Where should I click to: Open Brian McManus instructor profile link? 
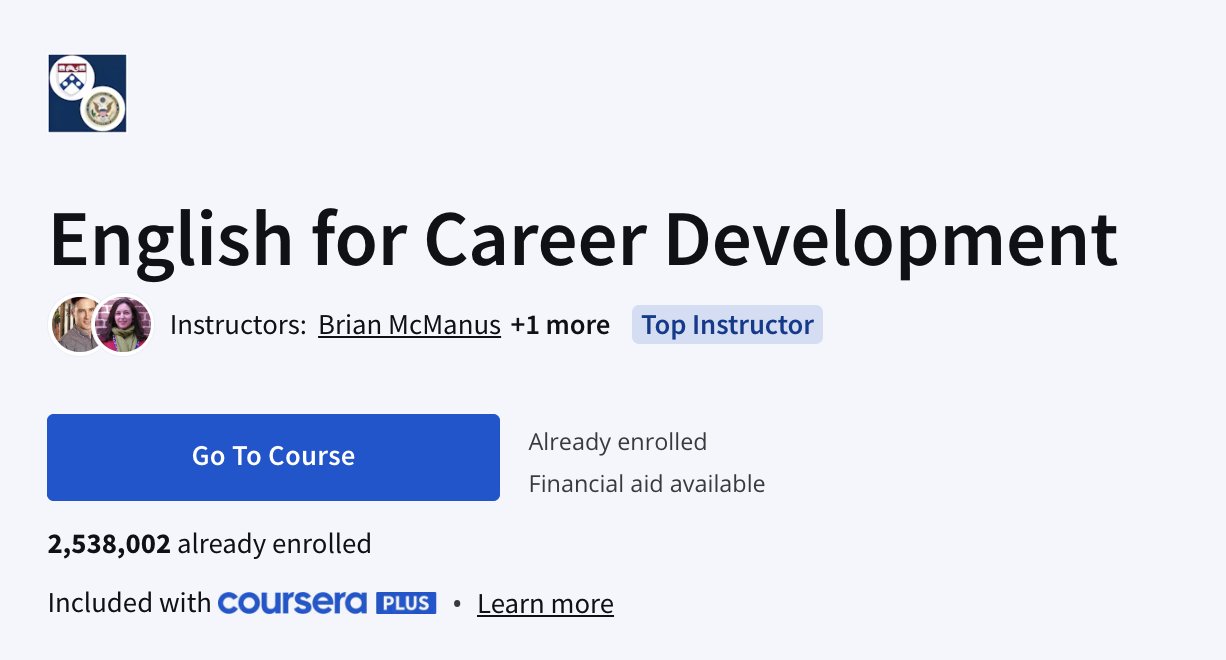pos(409,325)
